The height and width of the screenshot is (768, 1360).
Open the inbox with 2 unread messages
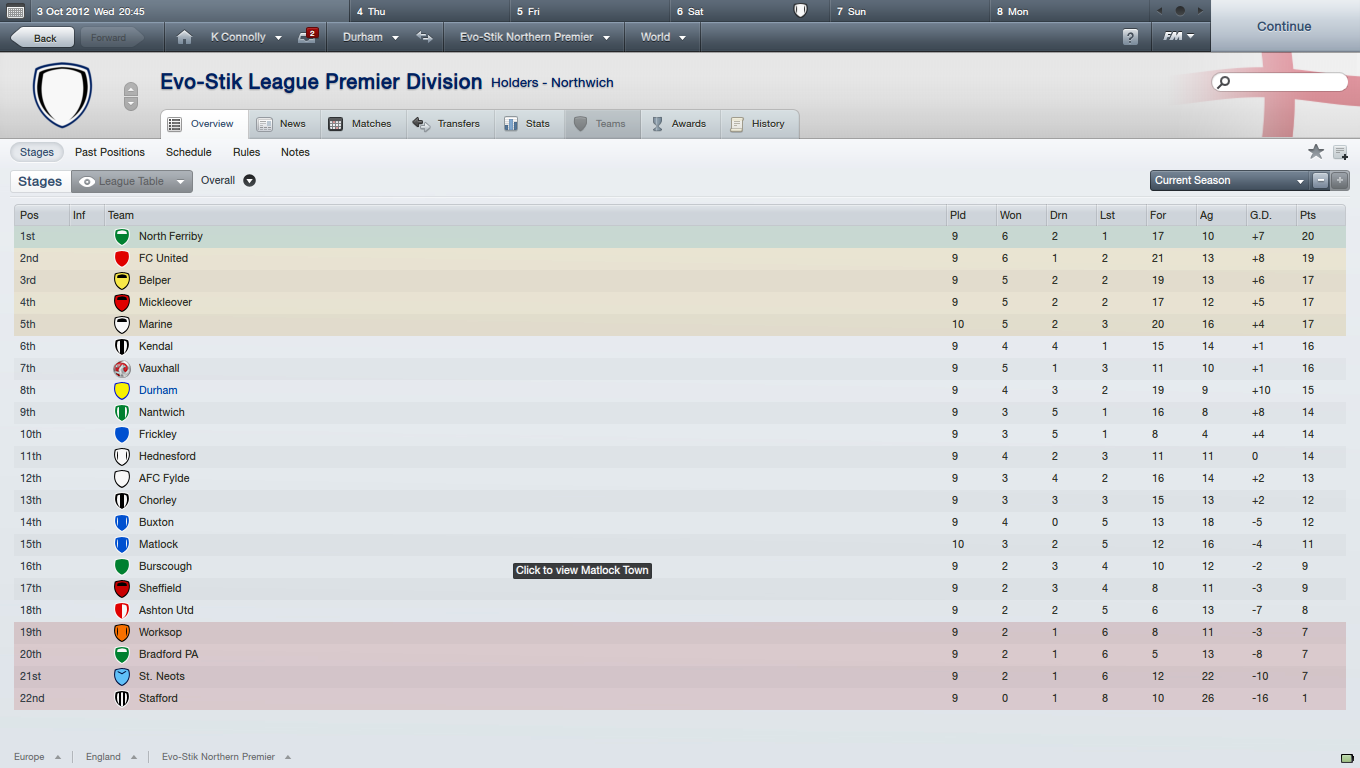pos(307,37)
